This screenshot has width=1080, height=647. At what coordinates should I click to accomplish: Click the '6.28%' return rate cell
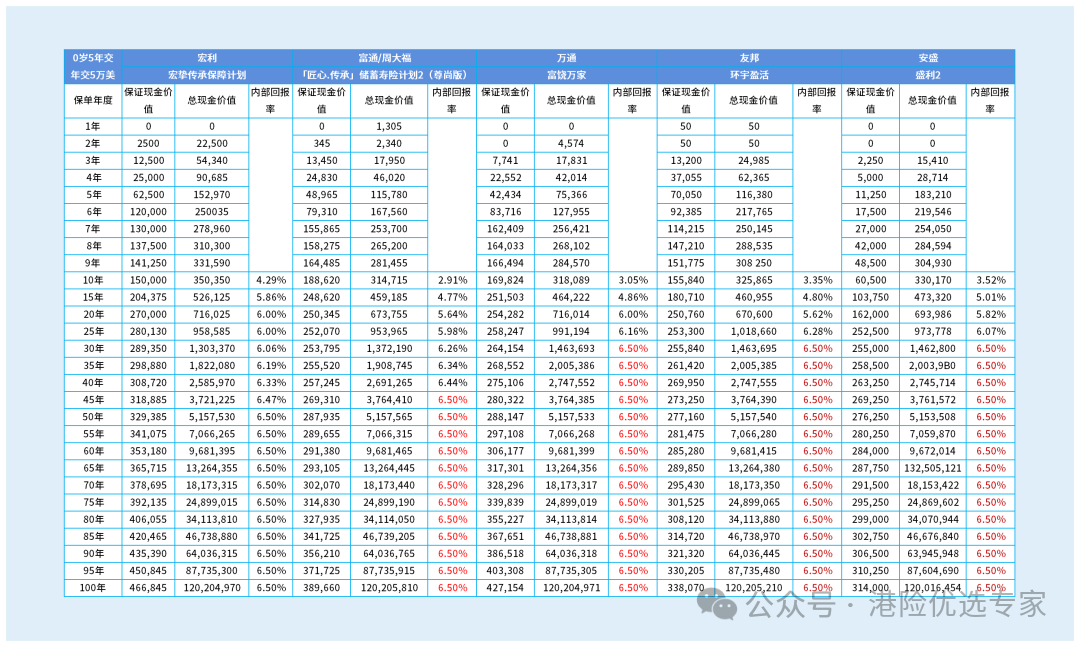click(x=818, y=331)
